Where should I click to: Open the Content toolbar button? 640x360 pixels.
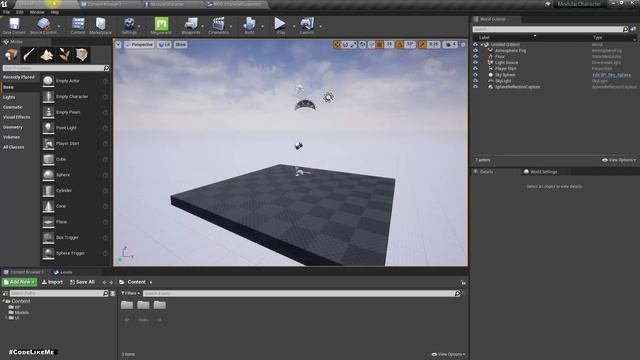click(x=78, y=25)
